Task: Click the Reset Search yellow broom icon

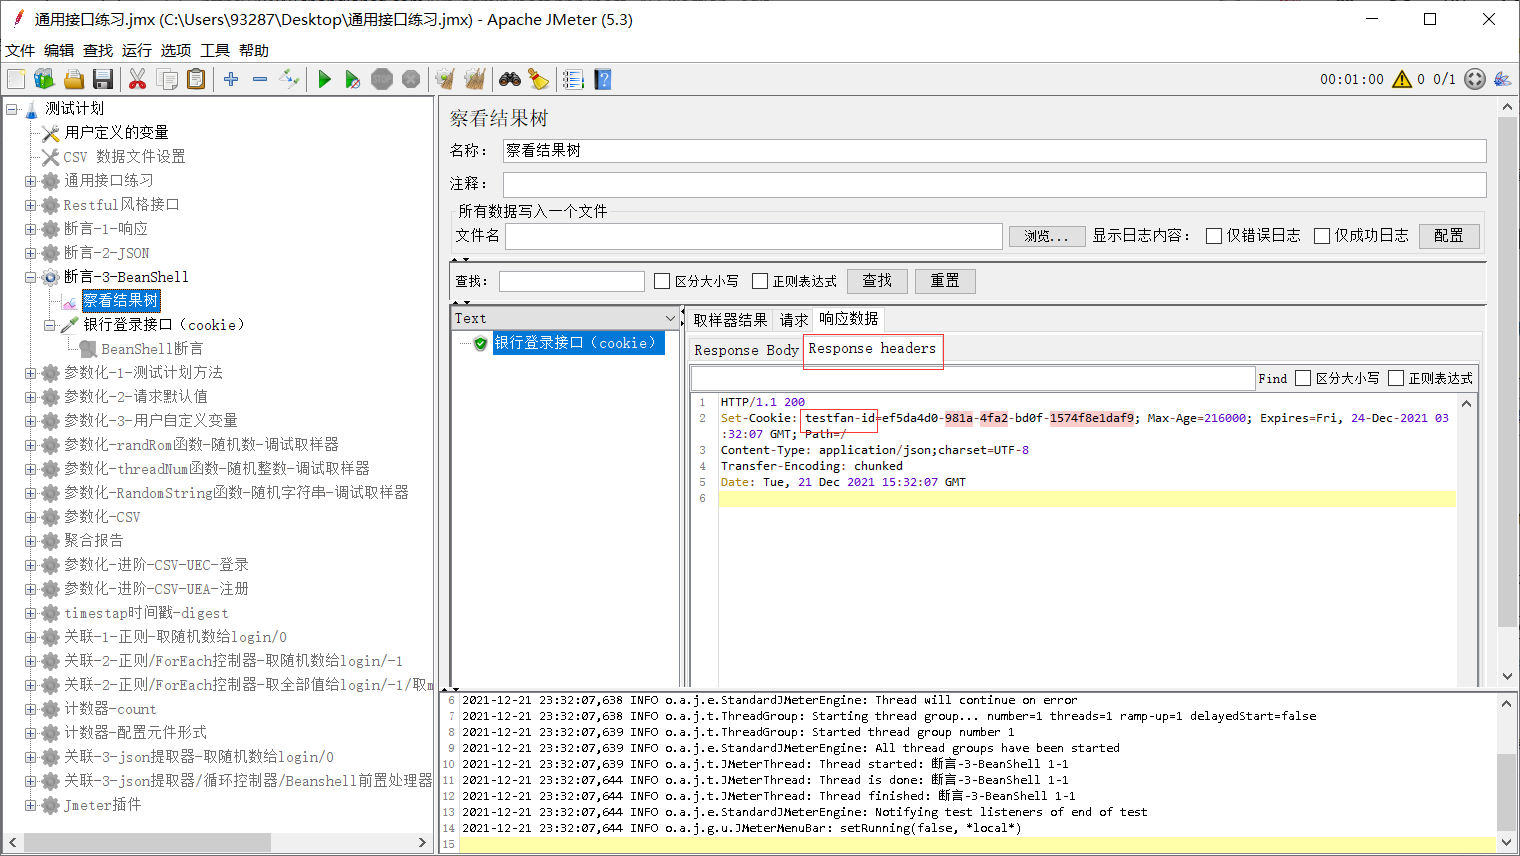Action: [539, 79]
